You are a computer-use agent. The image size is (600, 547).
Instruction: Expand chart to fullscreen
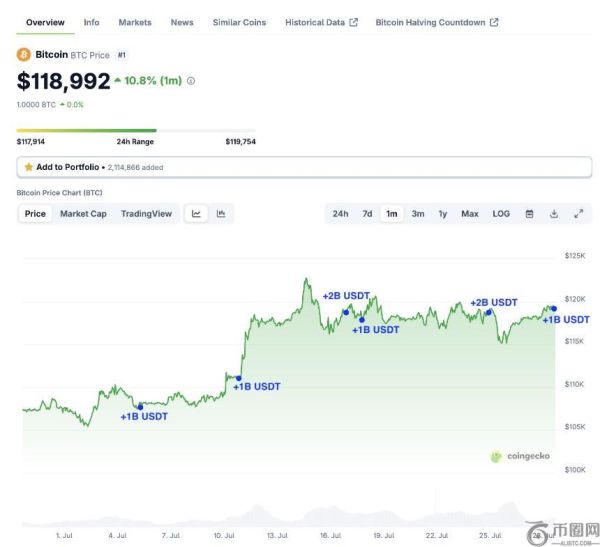pos(578,213)
